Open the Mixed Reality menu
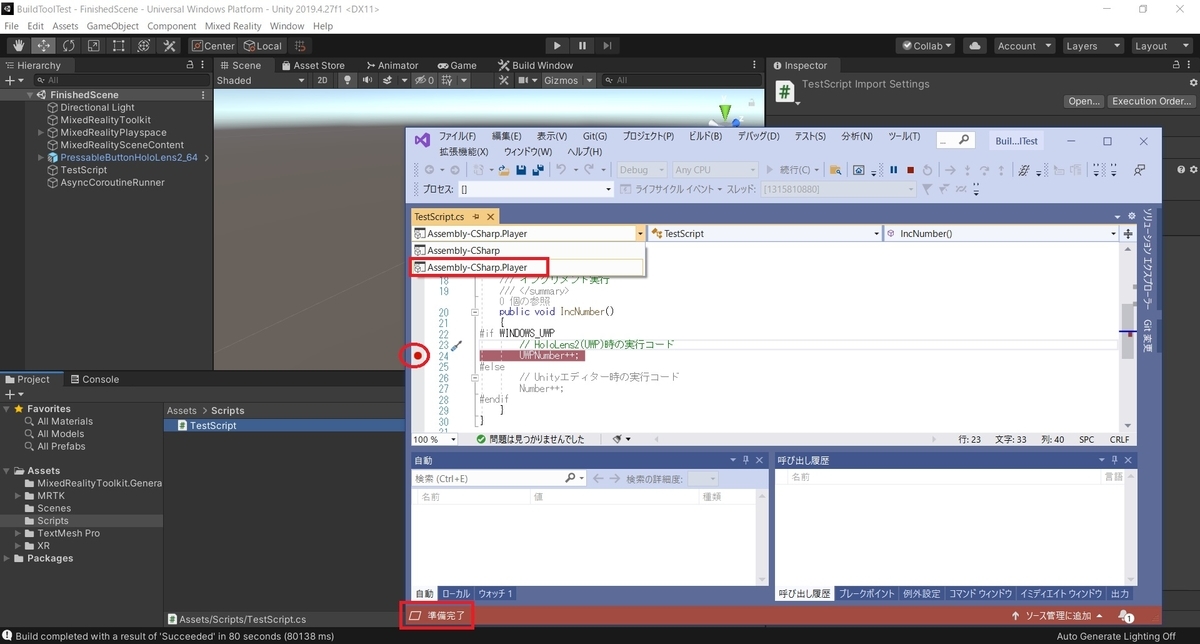Viewport: 1200px width, 644px height. 234,25
